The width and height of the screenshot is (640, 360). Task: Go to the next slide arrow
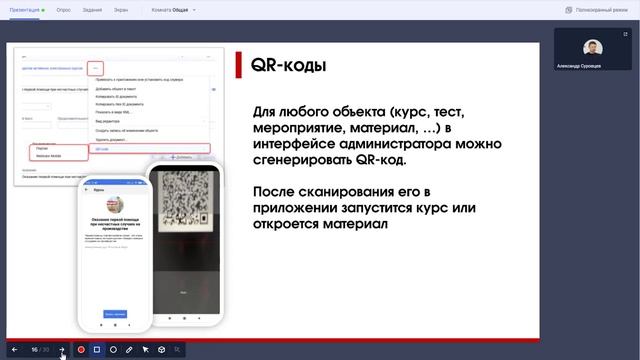pos(62,349)
